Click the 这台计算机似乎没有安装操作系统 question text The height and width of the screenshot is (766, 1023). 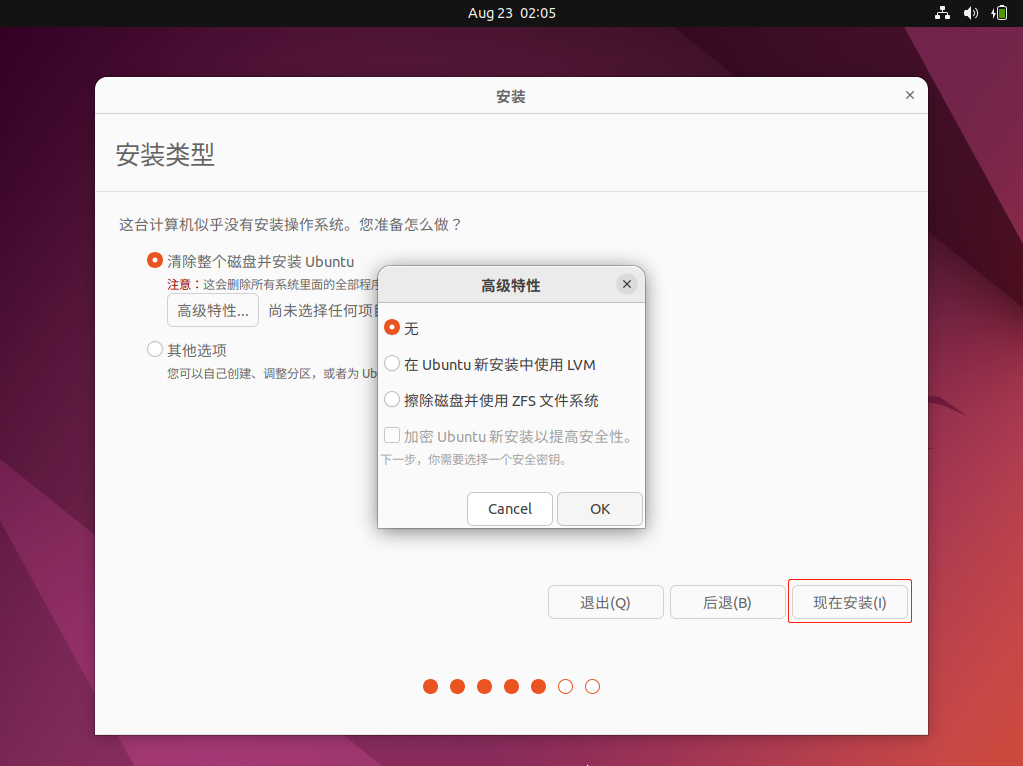click(x=290, y=225)
